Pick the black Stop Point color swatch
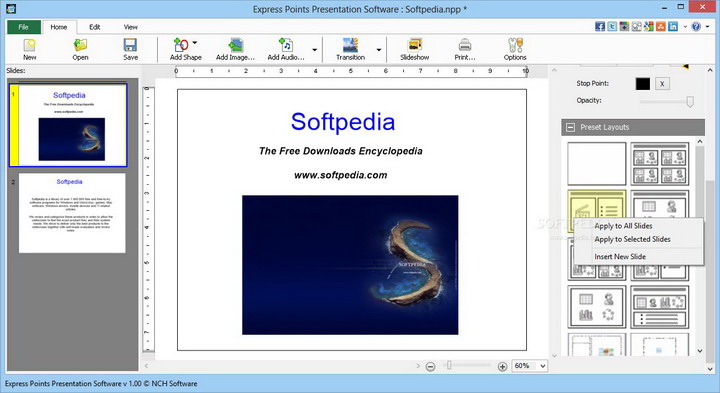The width and height of the screenshot is (720, 393). coord(643,84)
